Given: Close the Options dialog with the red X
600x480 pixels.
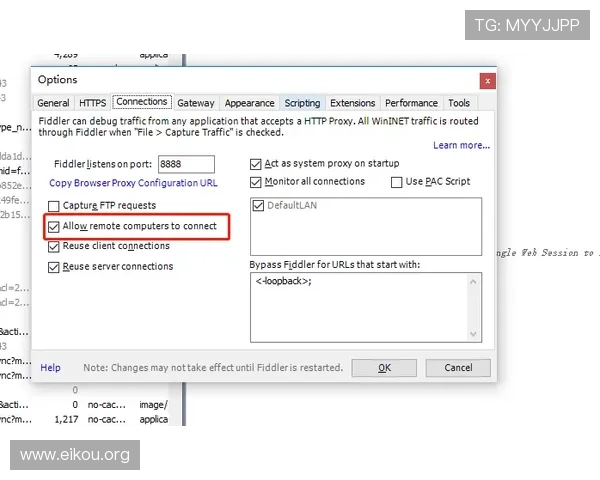Looking at the screenshot, I should [x=488, y=81].
